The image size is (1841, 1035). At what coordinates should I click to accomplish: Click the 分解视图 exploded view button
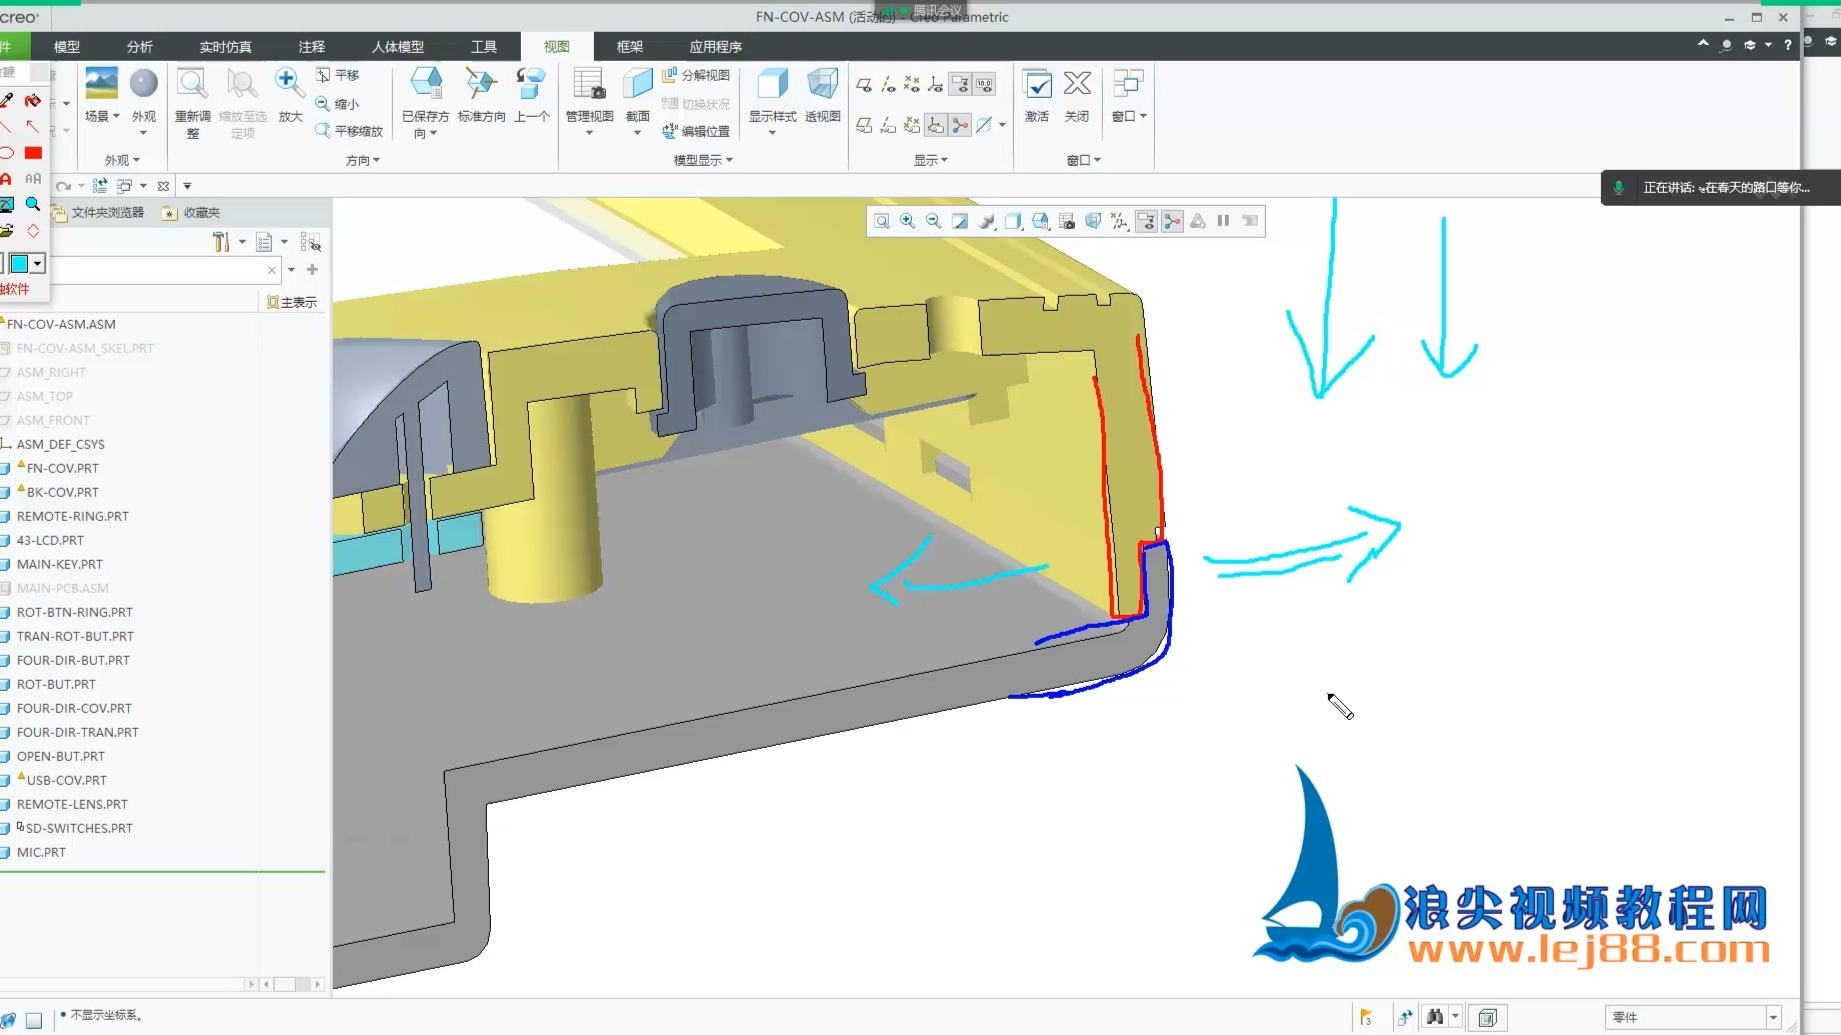(x=696, y=75)
